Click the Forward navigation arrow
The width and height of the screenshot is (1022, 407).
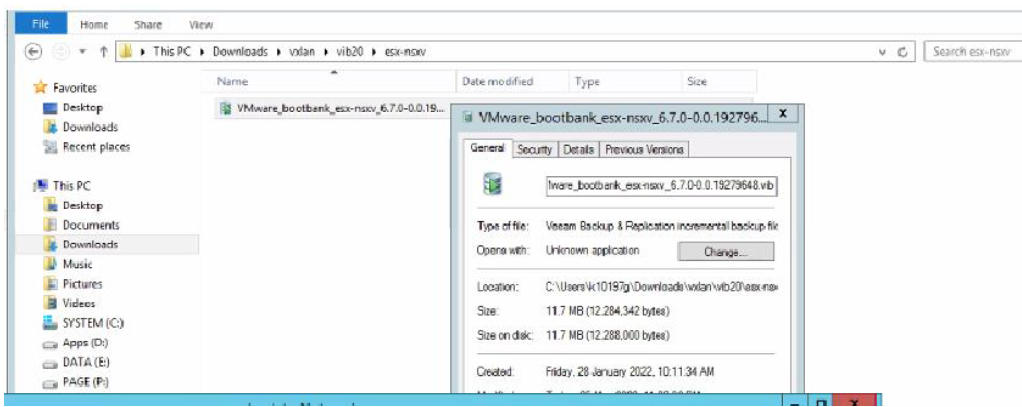59,52
